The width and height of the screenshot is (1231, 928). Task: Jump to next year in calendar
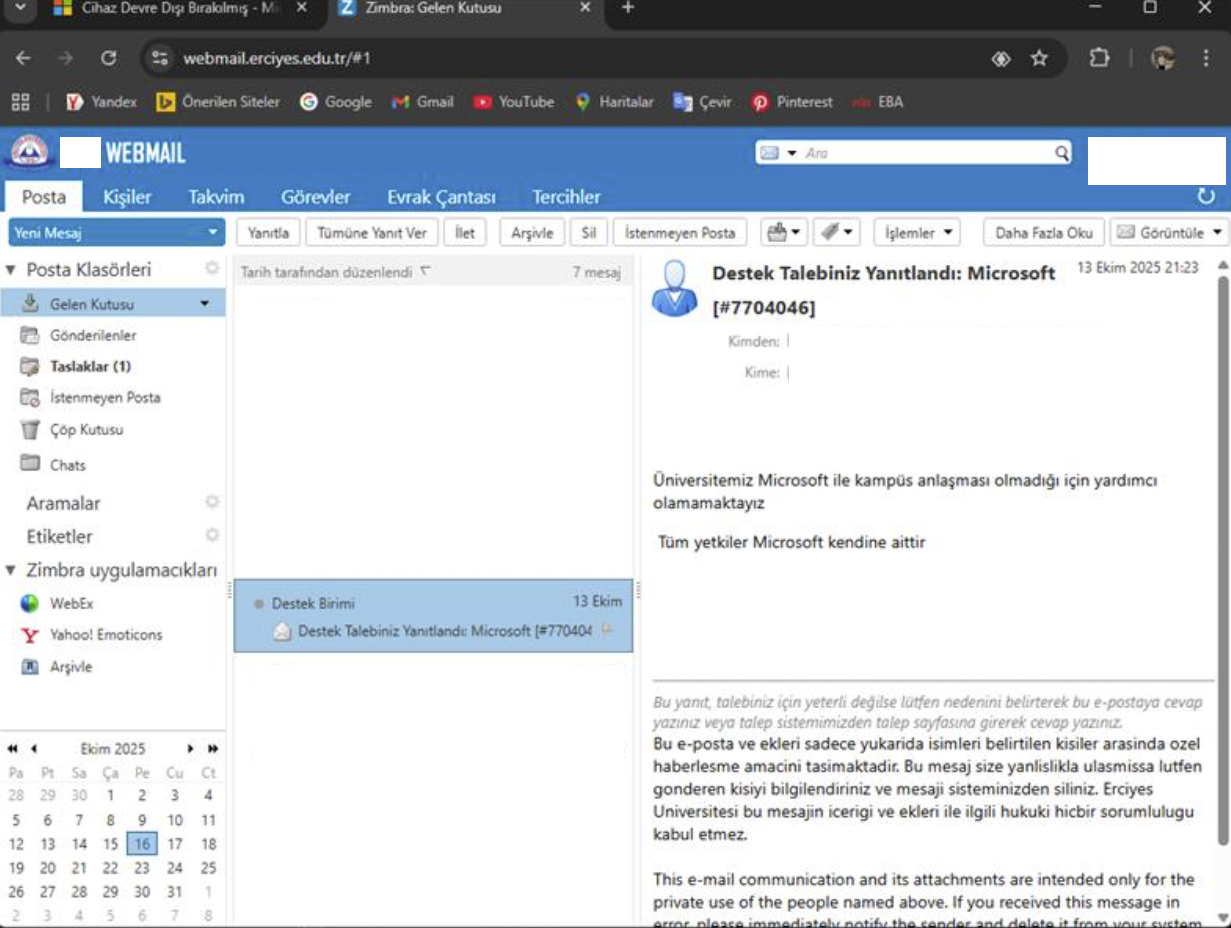tap(213, 748)
